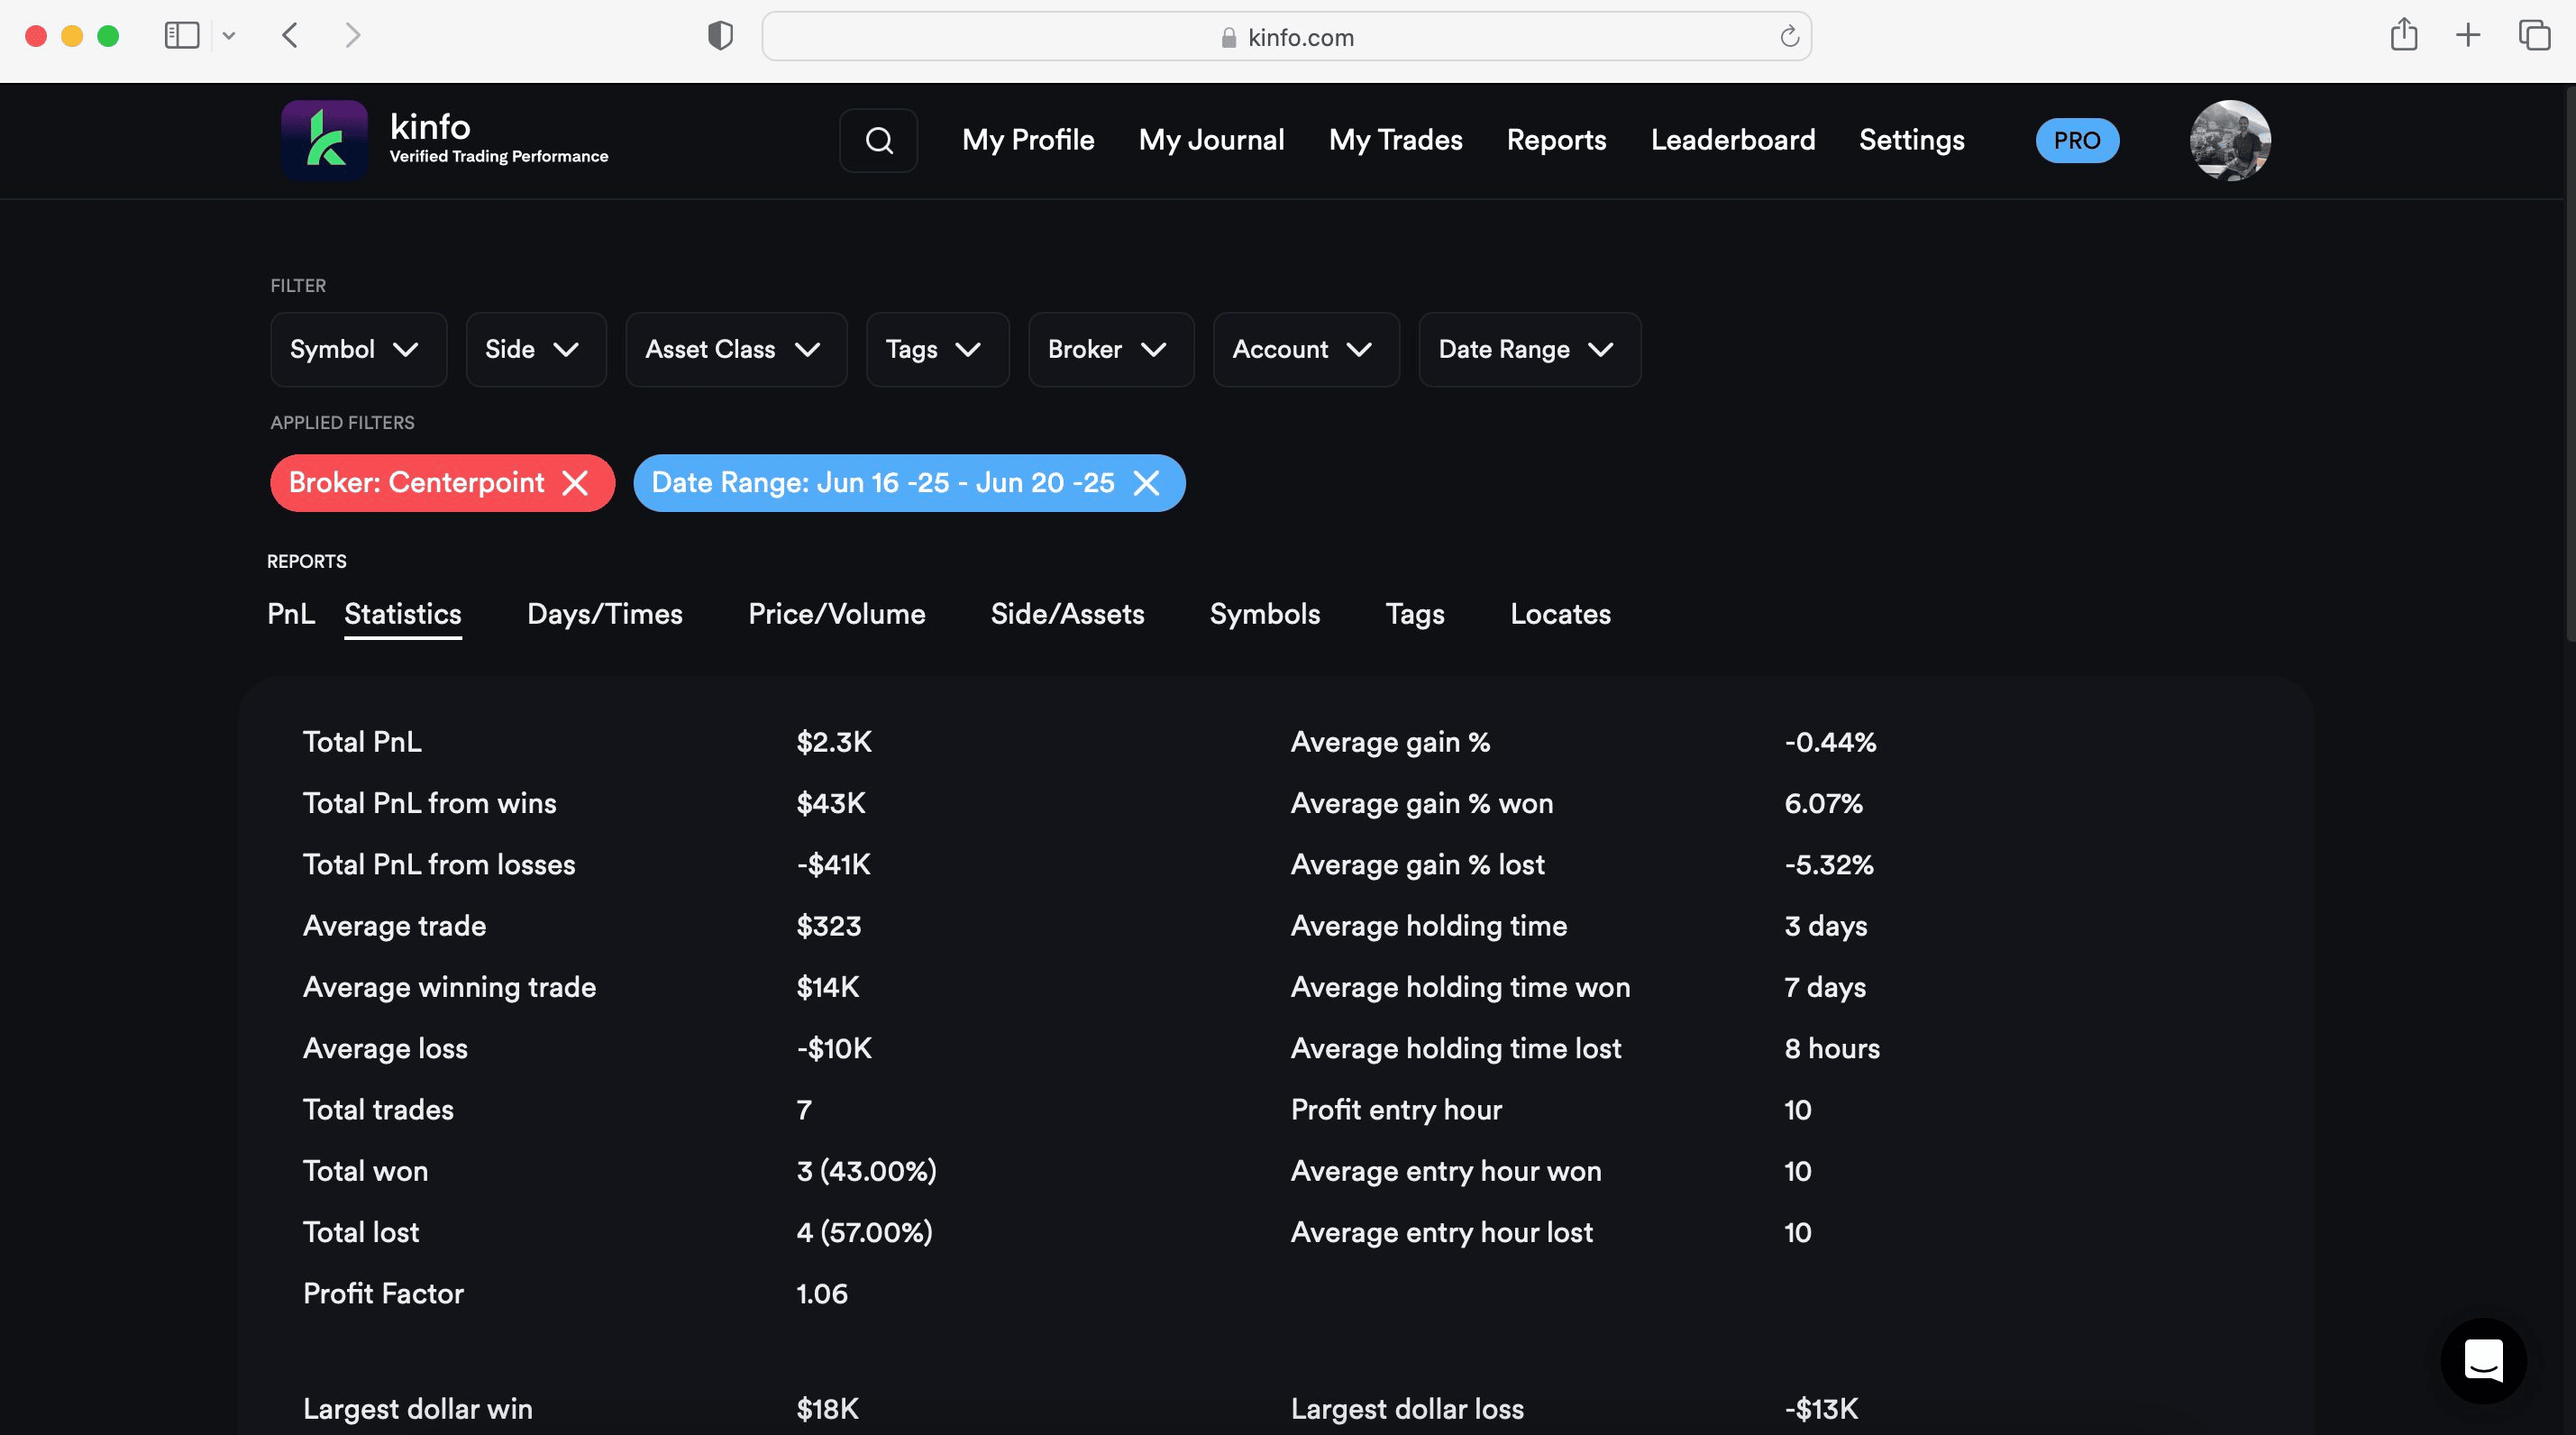Open the Date Range filter dropdown
2576x1435 pixels.
tap(1528, 349)
